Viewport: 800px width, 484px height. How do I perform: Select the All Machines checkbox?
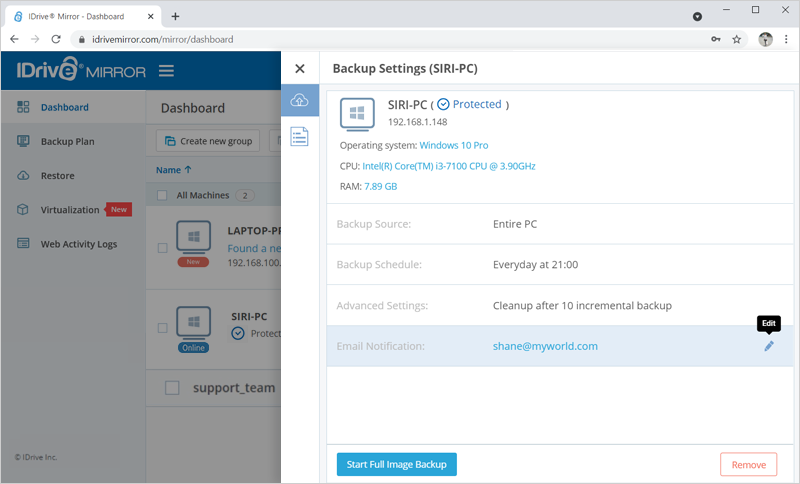163,196
